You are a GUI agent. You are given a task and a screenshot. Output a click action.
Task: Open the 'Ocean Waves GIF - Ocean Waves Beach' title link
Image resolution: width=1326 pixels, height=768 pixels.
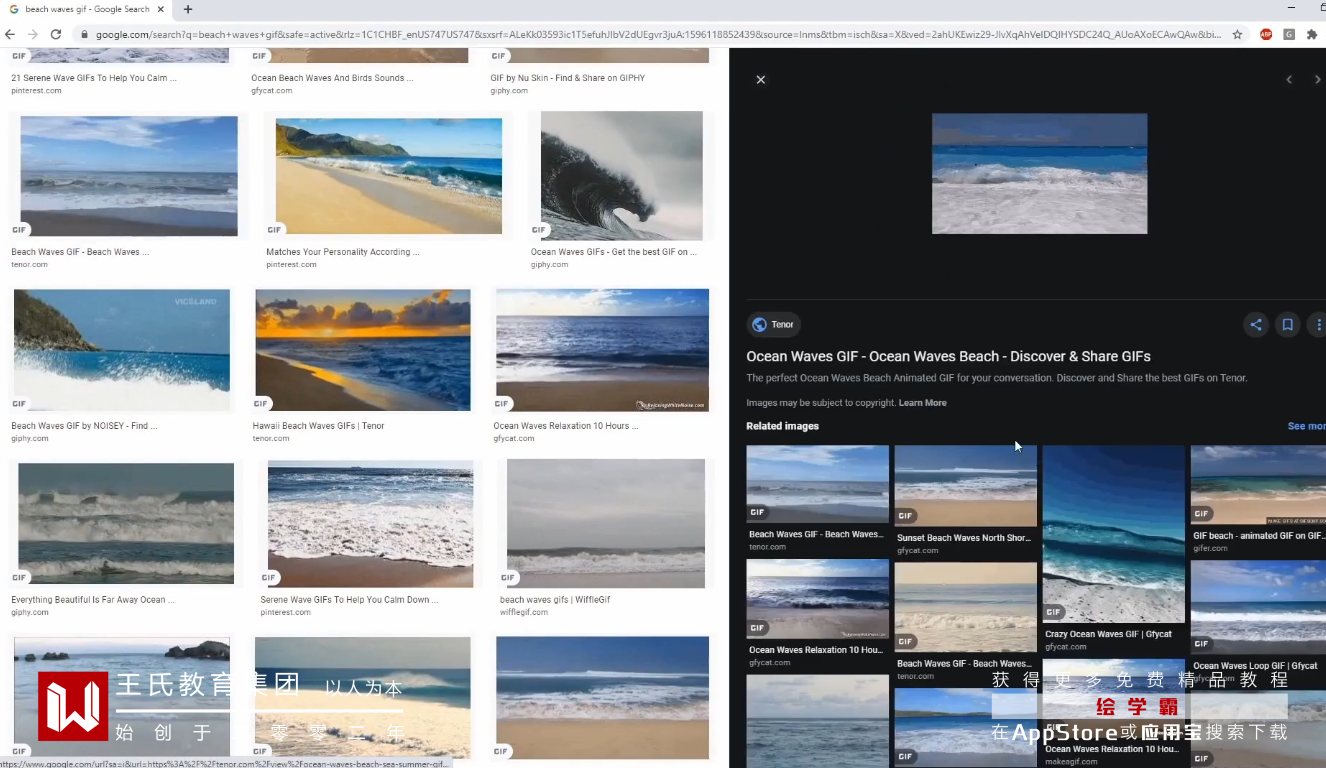point(948,356)
